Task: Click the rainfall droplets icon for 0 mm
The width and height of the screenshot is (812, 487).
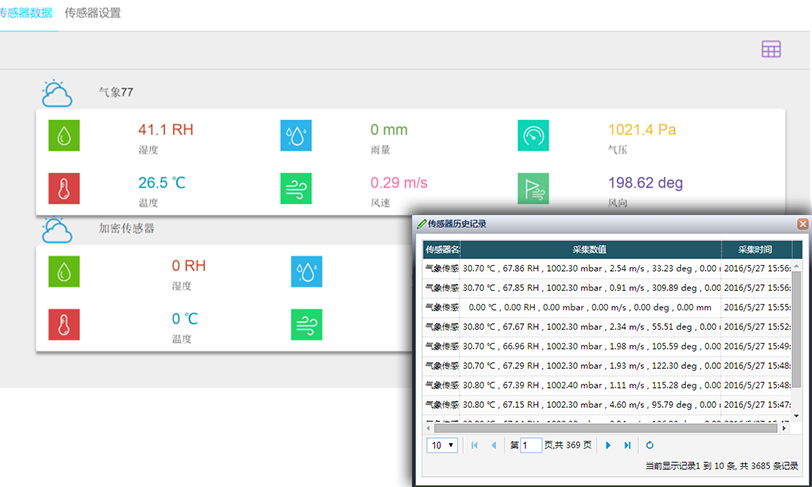Action: pos(296,135)
